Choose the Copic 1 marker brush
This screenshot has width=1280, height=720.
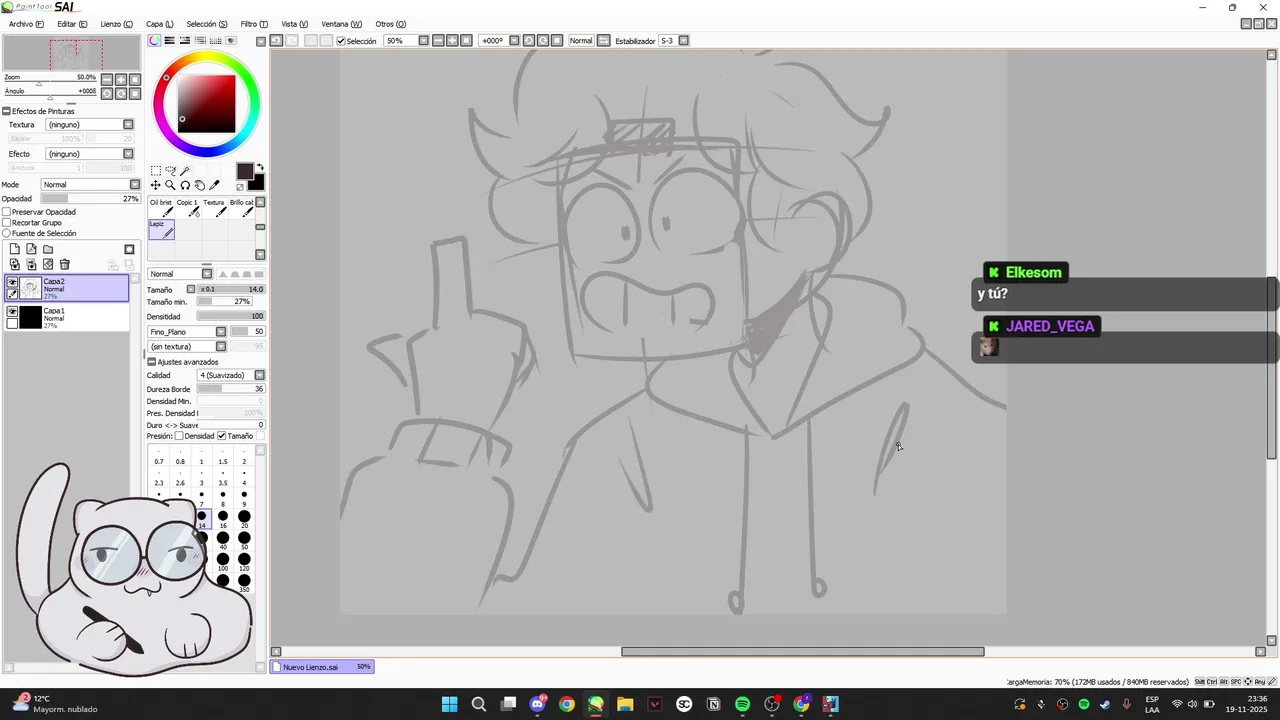point(188,207)
